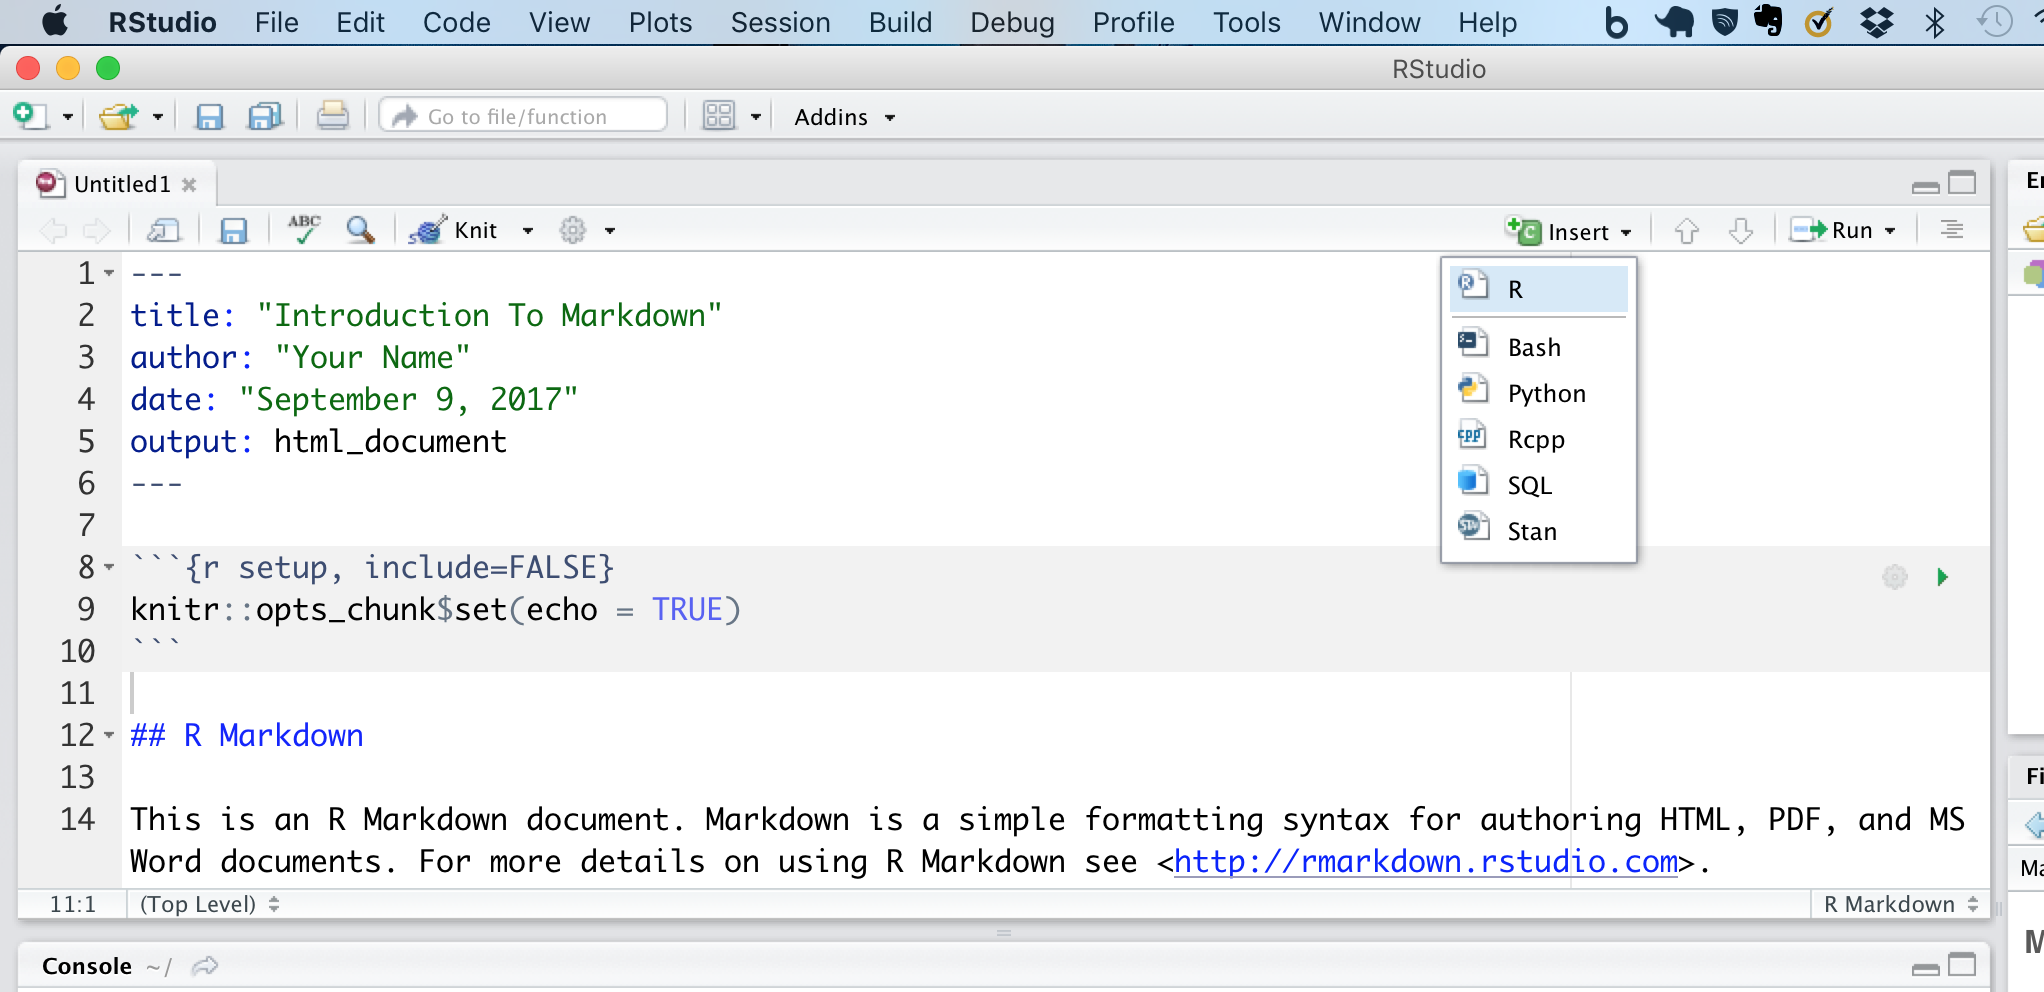Collapse the YAML header fold at line 1

coord(109,273)
